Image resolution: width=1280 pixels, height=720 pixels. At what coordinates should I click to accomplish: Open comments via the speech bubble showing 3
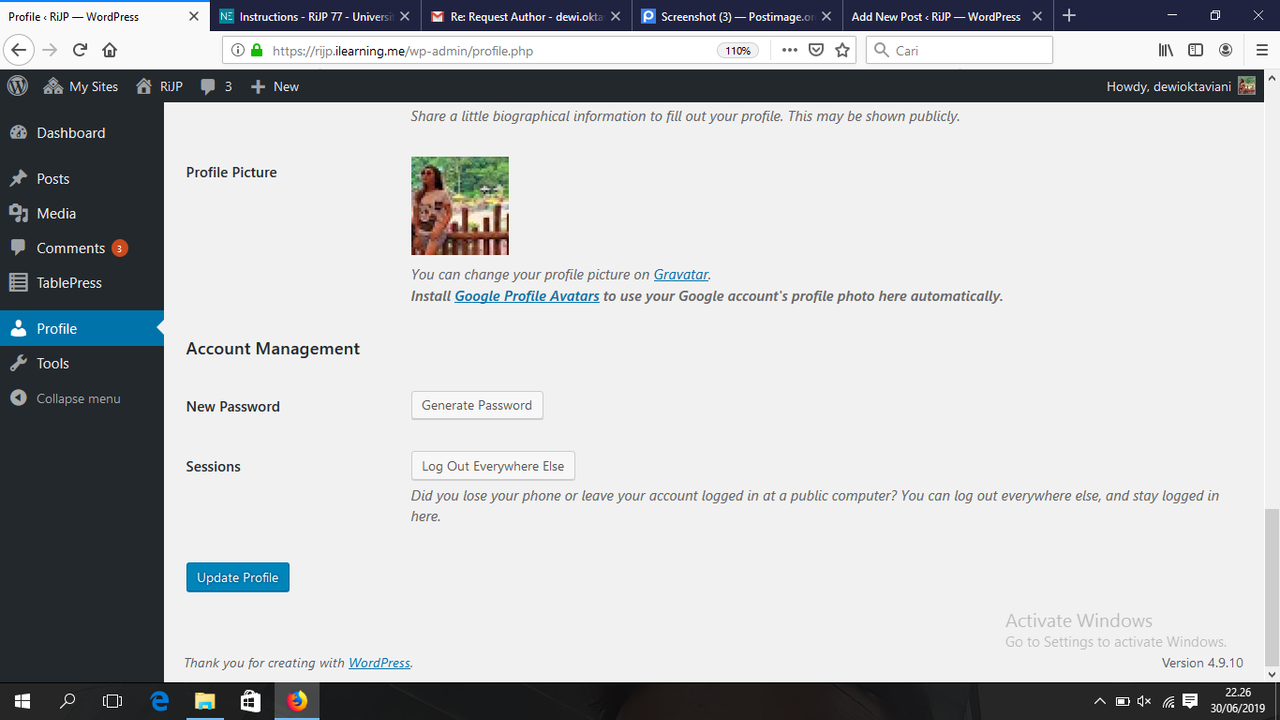pos(215,86)
